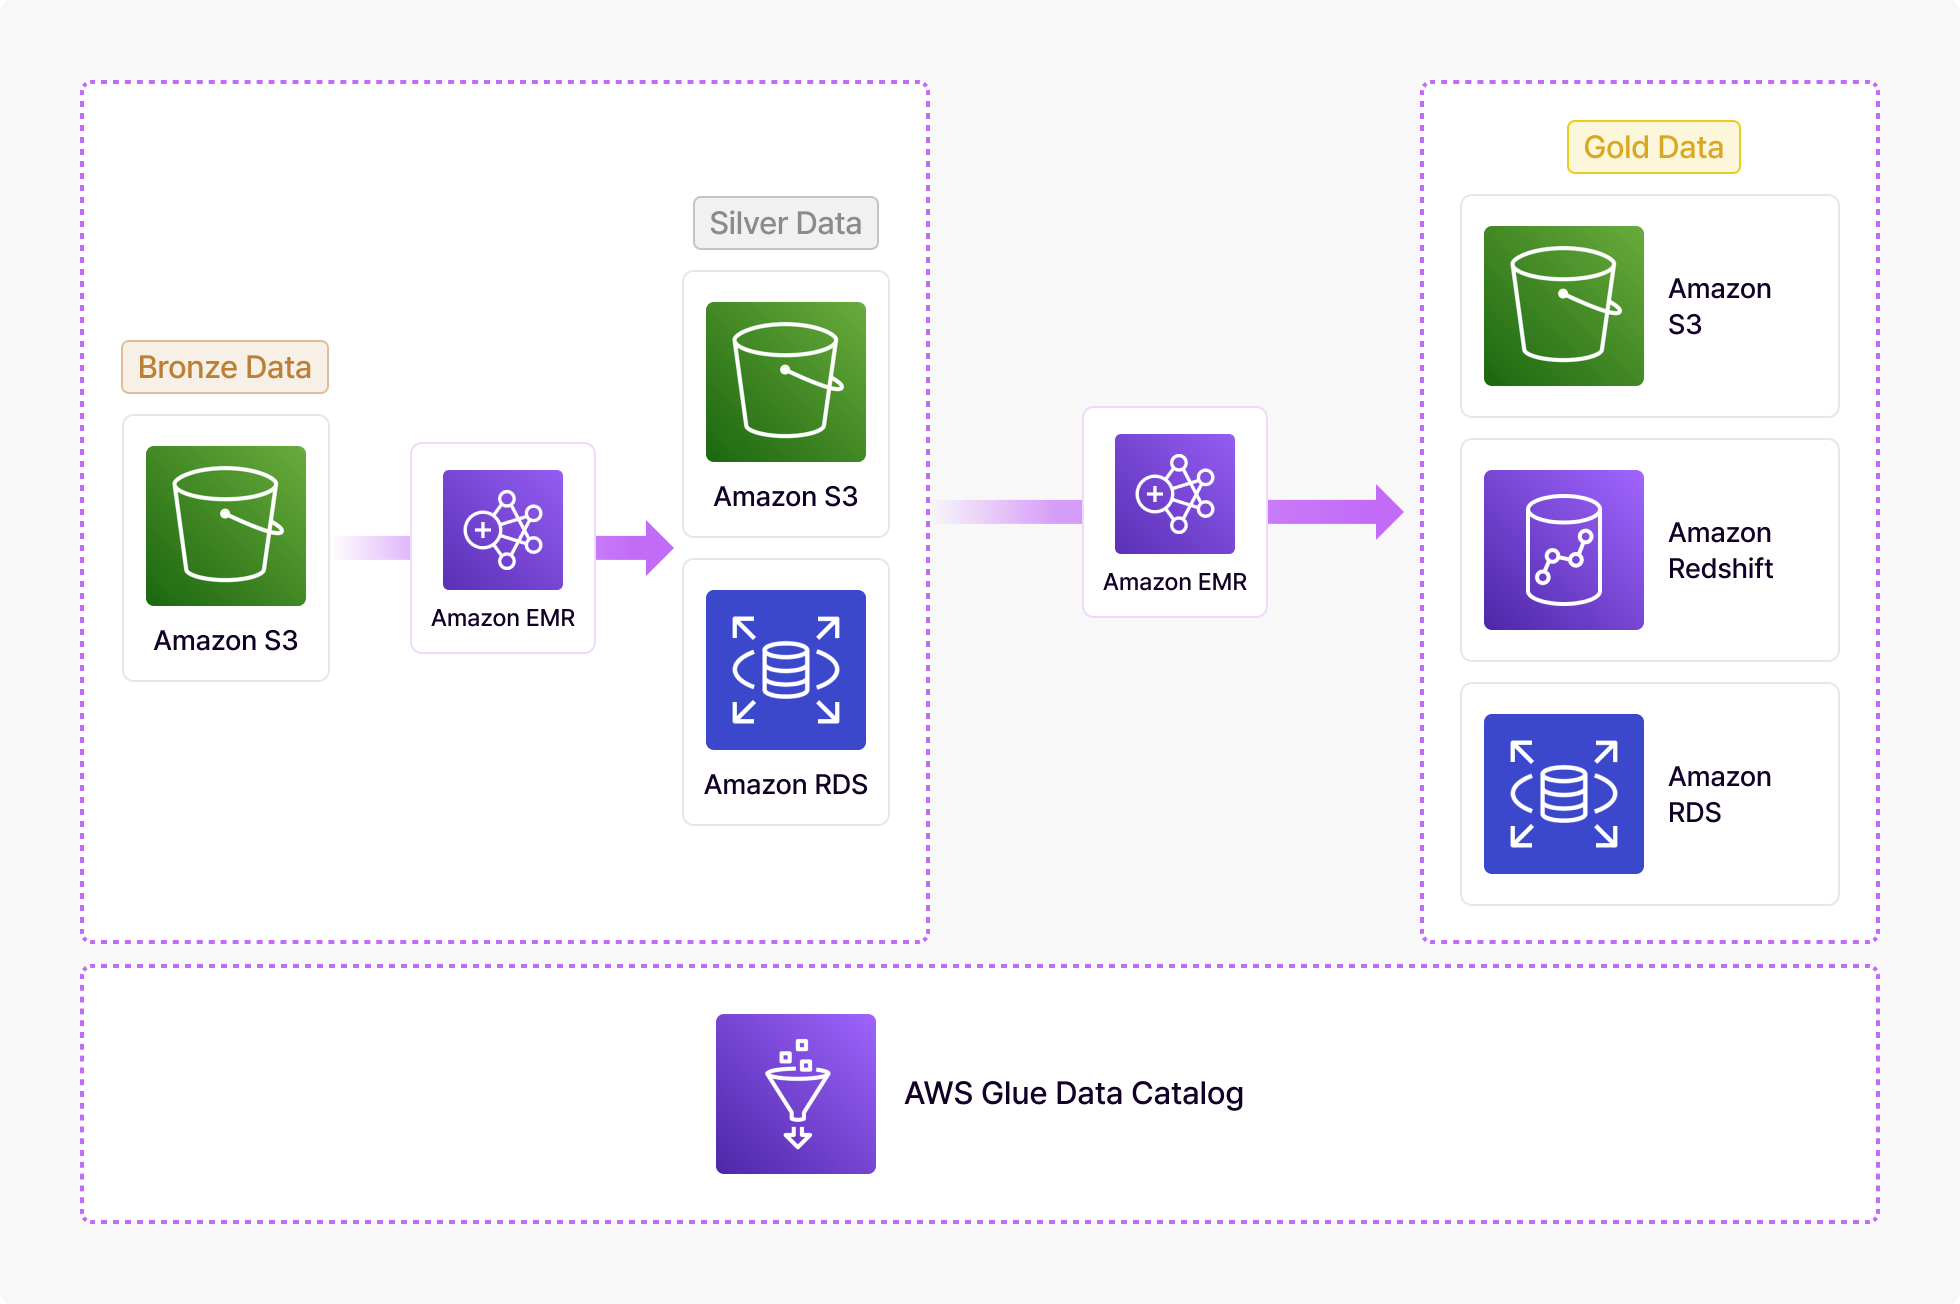Viewport: 1960px width, 1304px height.
Task: Select the Gold Data label
Action: click(1654, 147)
